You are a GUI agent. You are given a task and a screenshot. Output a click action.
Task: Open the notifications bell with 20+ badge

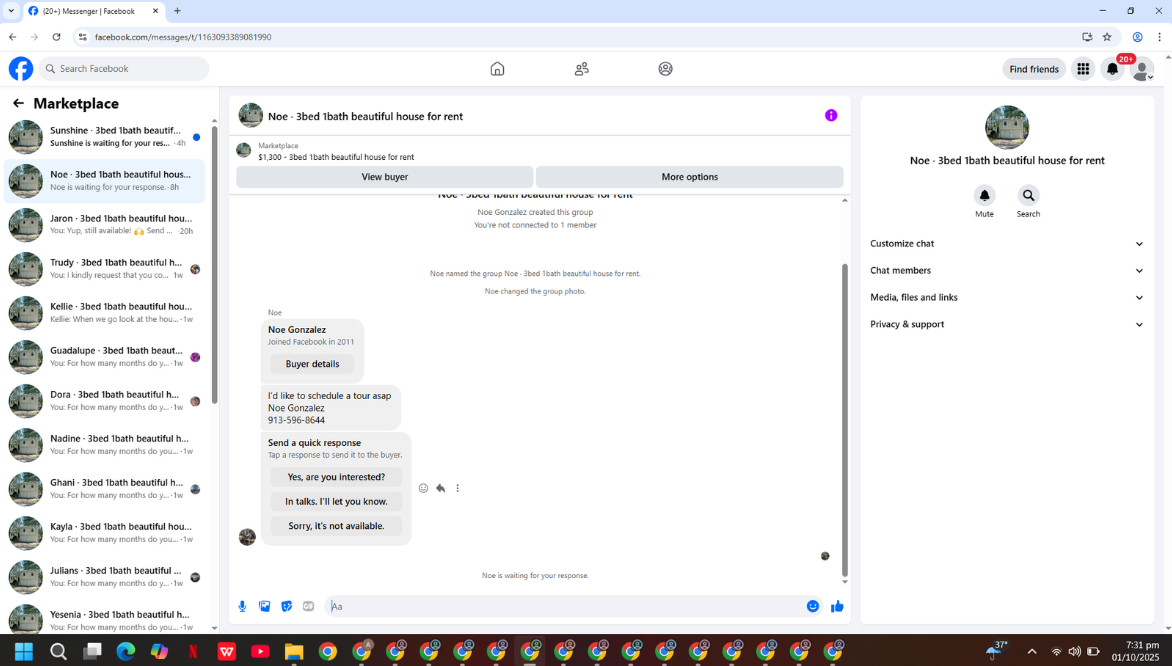1112,69
